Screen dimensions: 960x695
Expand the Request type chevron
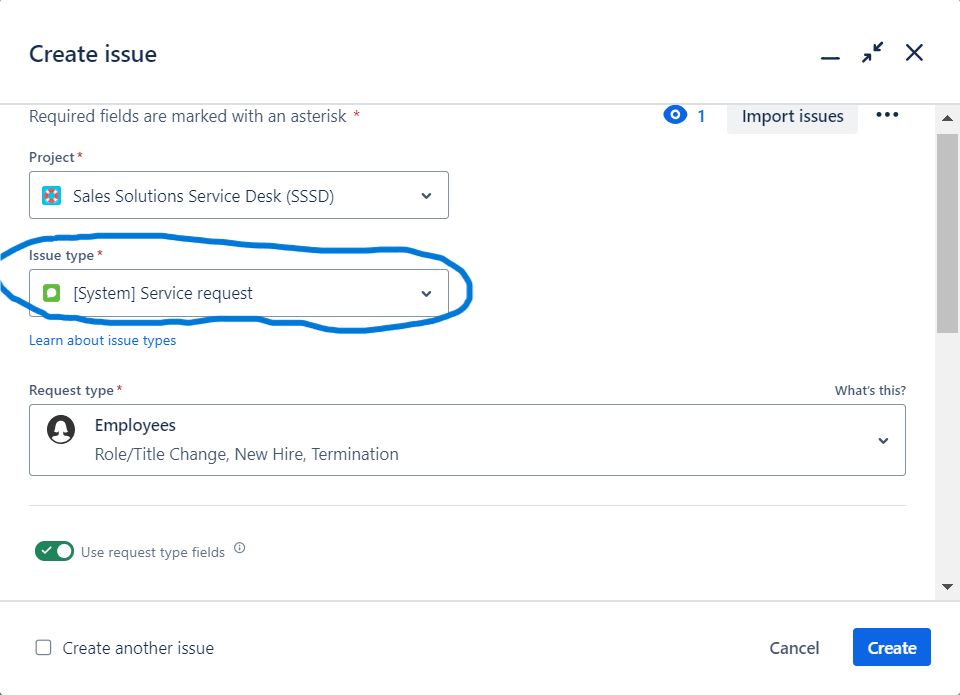(x=883, y=441)
